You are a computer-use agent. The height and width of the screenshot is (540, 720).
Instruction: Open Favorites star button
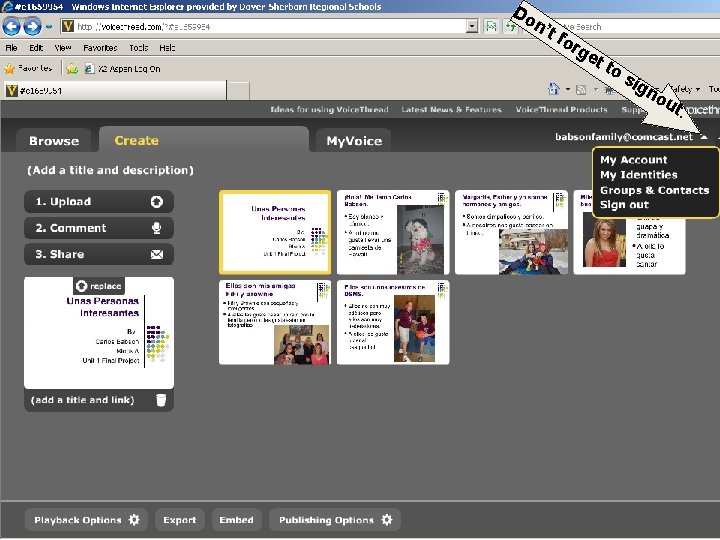(28, 69)
